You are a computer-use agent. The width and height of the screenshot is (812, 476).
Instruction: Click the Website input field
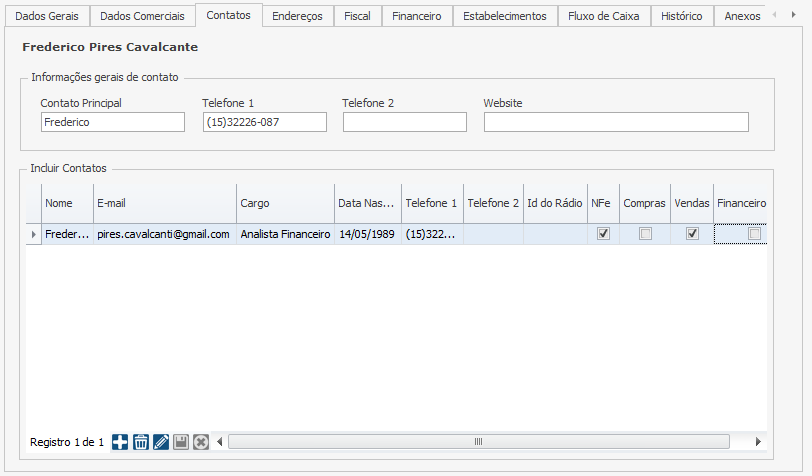(x=616, y=122)
